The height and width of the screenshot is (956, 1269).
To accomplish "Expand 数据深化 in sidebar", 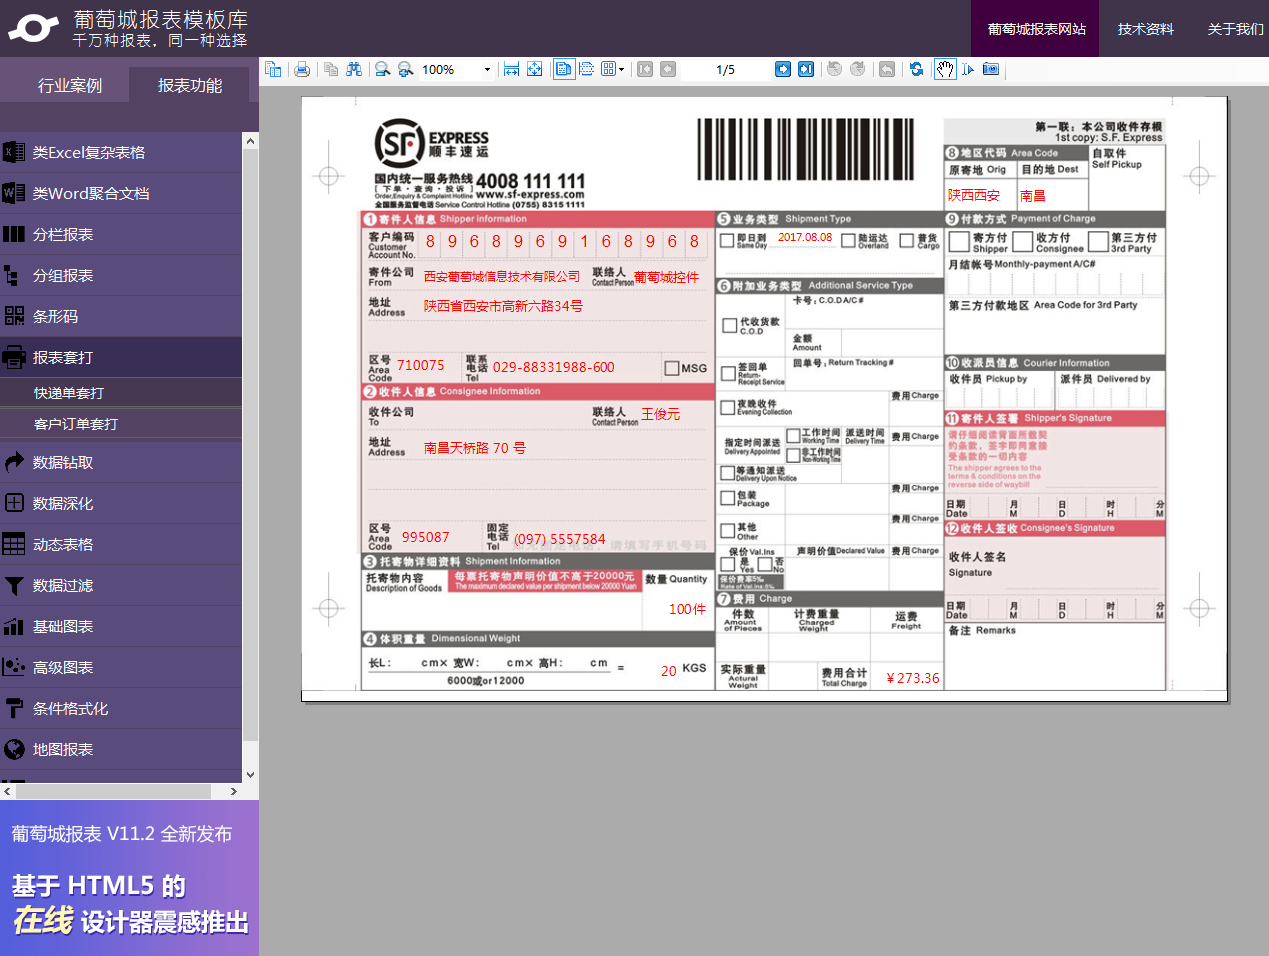I will click(x=121, y=503).
